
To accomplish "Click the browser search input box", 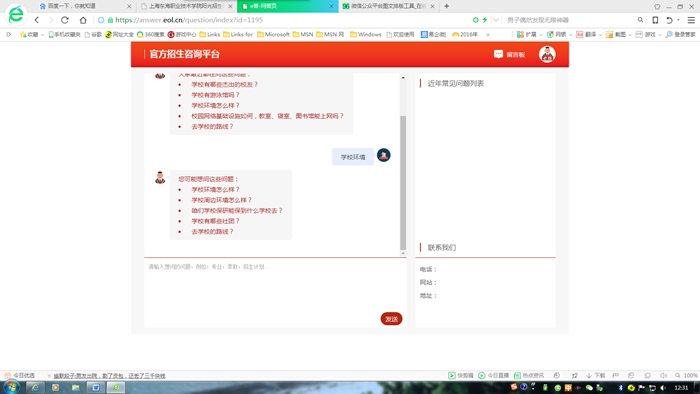I will [x=569, y=20].
